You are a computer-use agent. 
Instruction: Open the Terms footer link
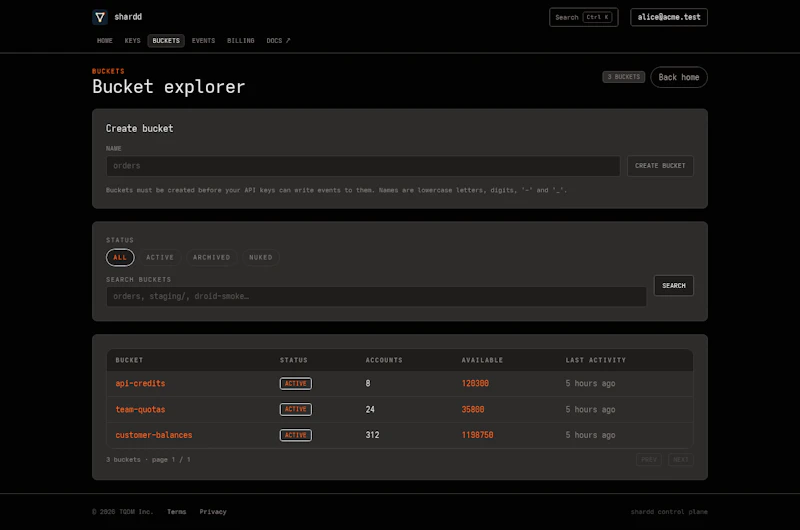pos(177,512)
